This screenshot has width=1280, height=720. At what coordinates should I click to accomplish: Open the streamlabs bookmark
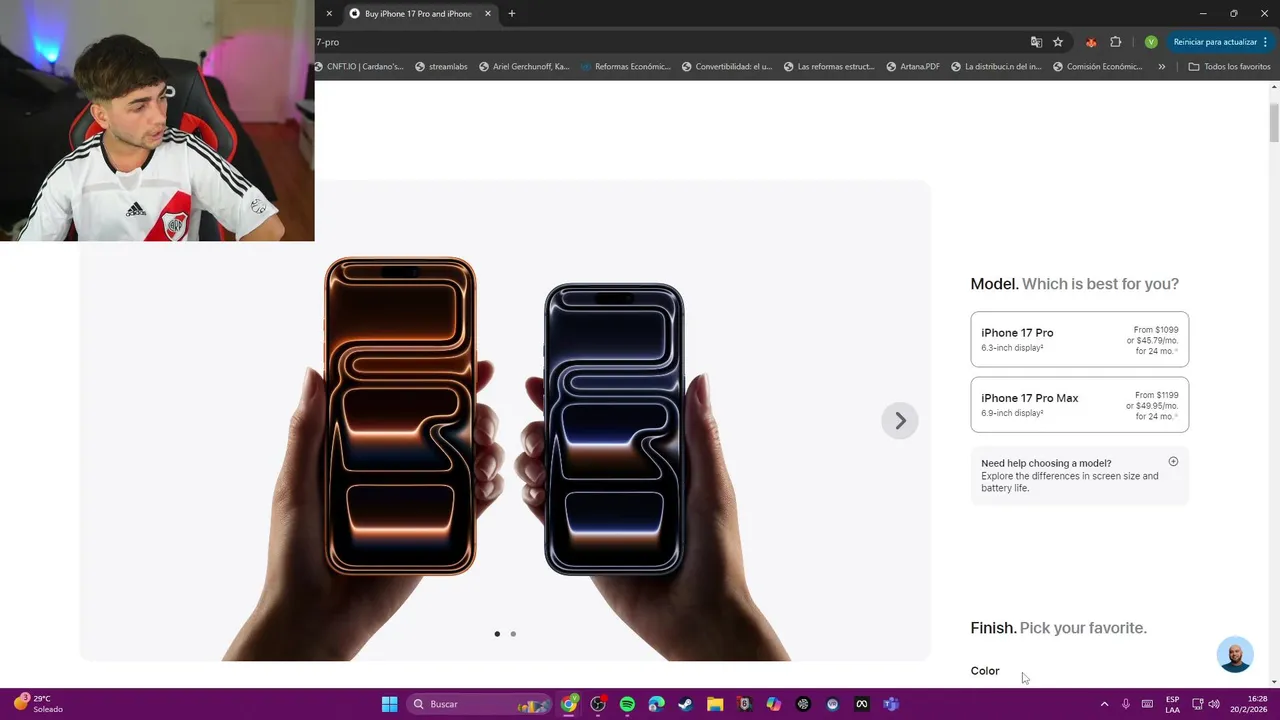pyautogui.click(x=441, y=67)
